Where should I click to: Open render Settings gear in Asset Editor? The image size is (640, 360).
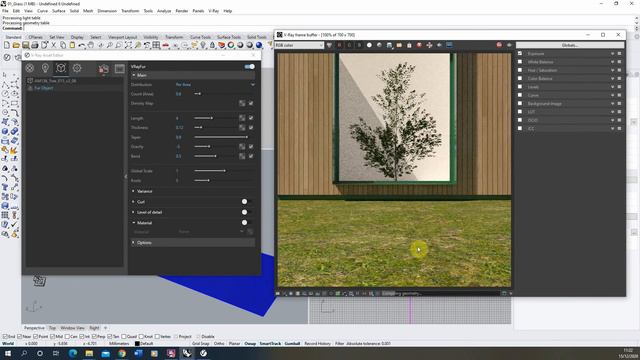point(77,68)
